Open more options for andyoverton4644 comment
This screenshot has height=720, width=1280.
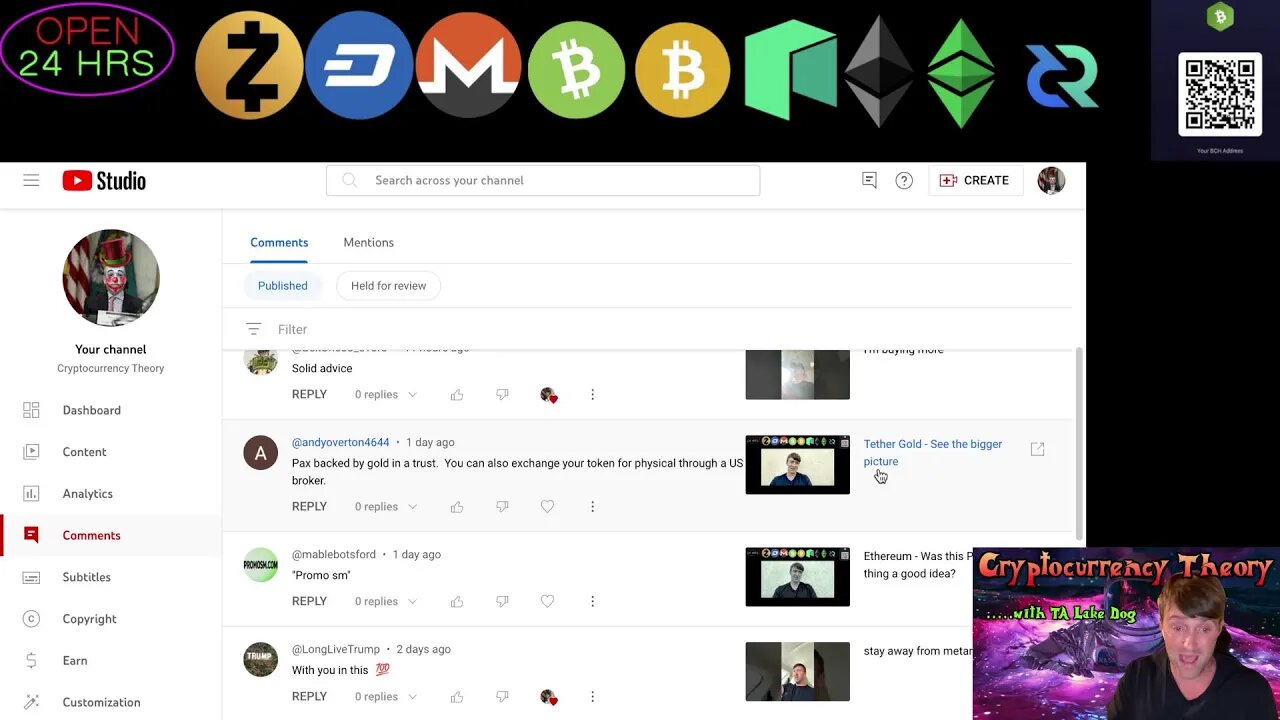click(592, 507)
